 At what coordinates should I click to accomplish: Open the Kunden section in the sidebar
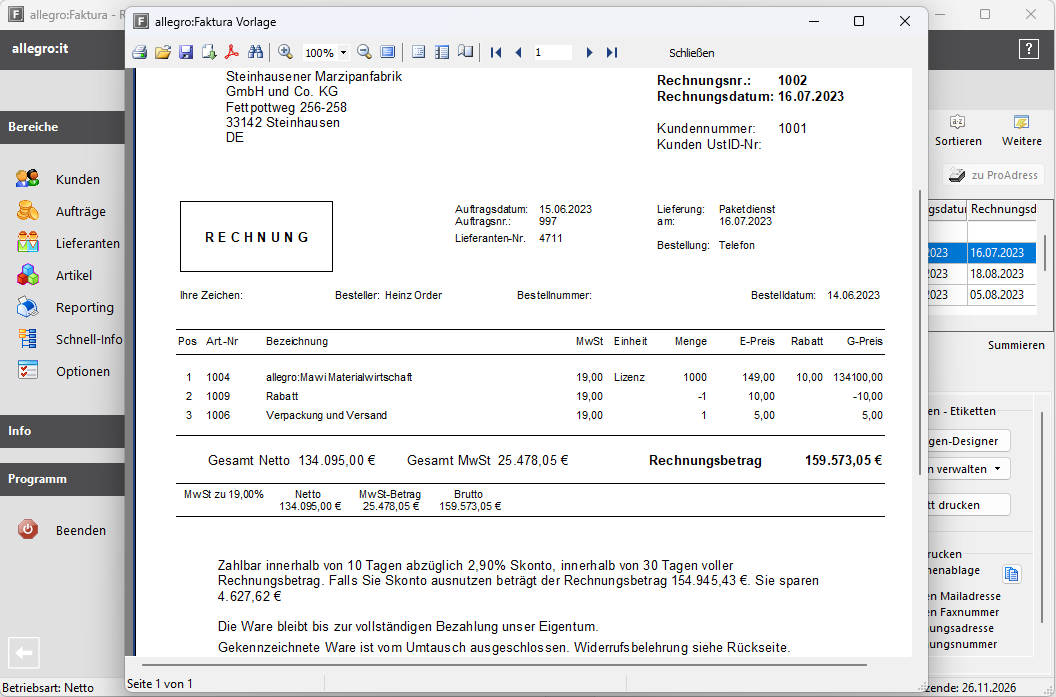77,180
